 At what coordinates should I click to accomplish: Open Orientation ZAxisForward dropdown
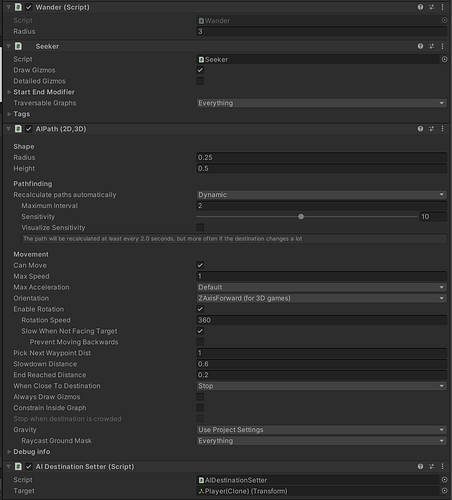click(322, 298)
